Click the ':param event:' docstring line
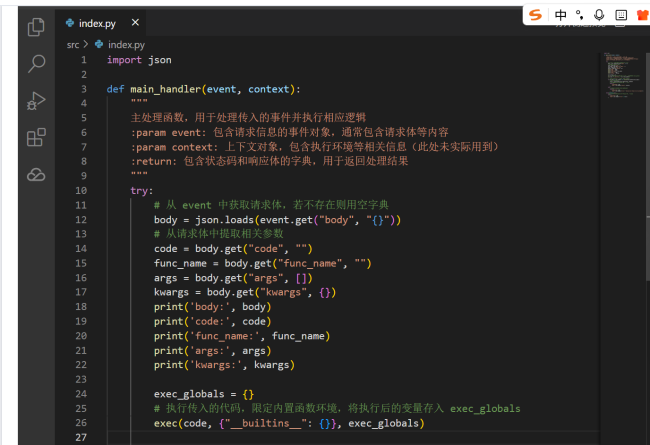Screen dimensions: 650x445 click(x=289, y=133)
